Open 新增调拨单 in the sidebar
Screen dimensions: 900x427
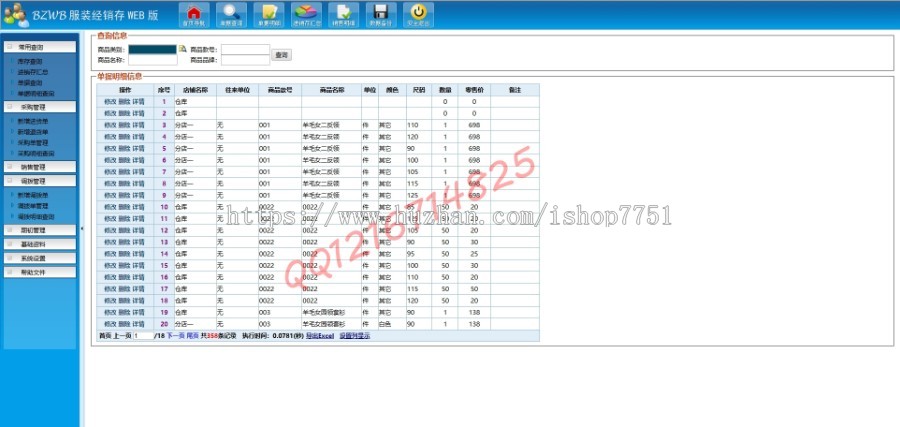point(33,195)
